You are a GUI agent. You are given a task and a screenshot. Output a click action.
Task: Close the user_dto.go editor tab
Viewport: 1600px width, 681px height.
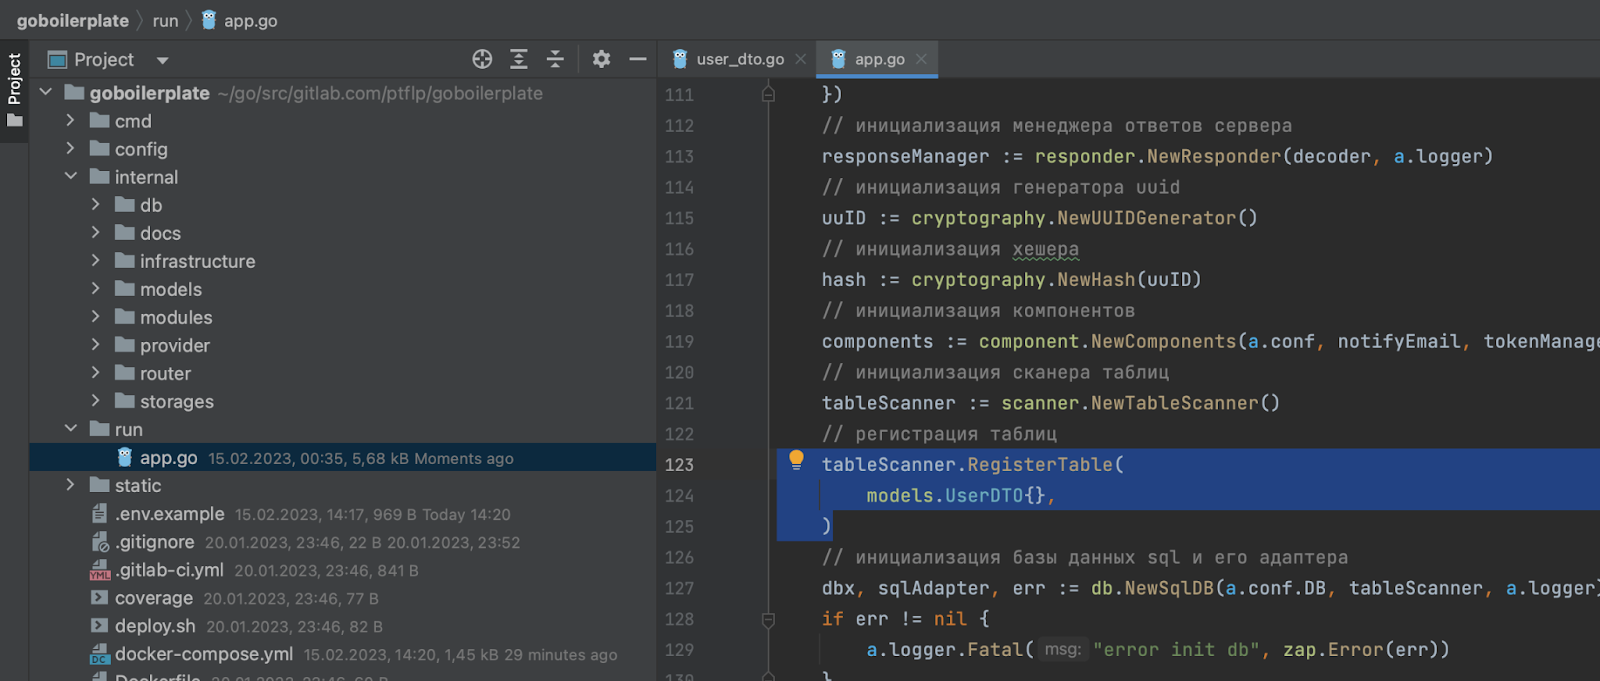(800, 59)
